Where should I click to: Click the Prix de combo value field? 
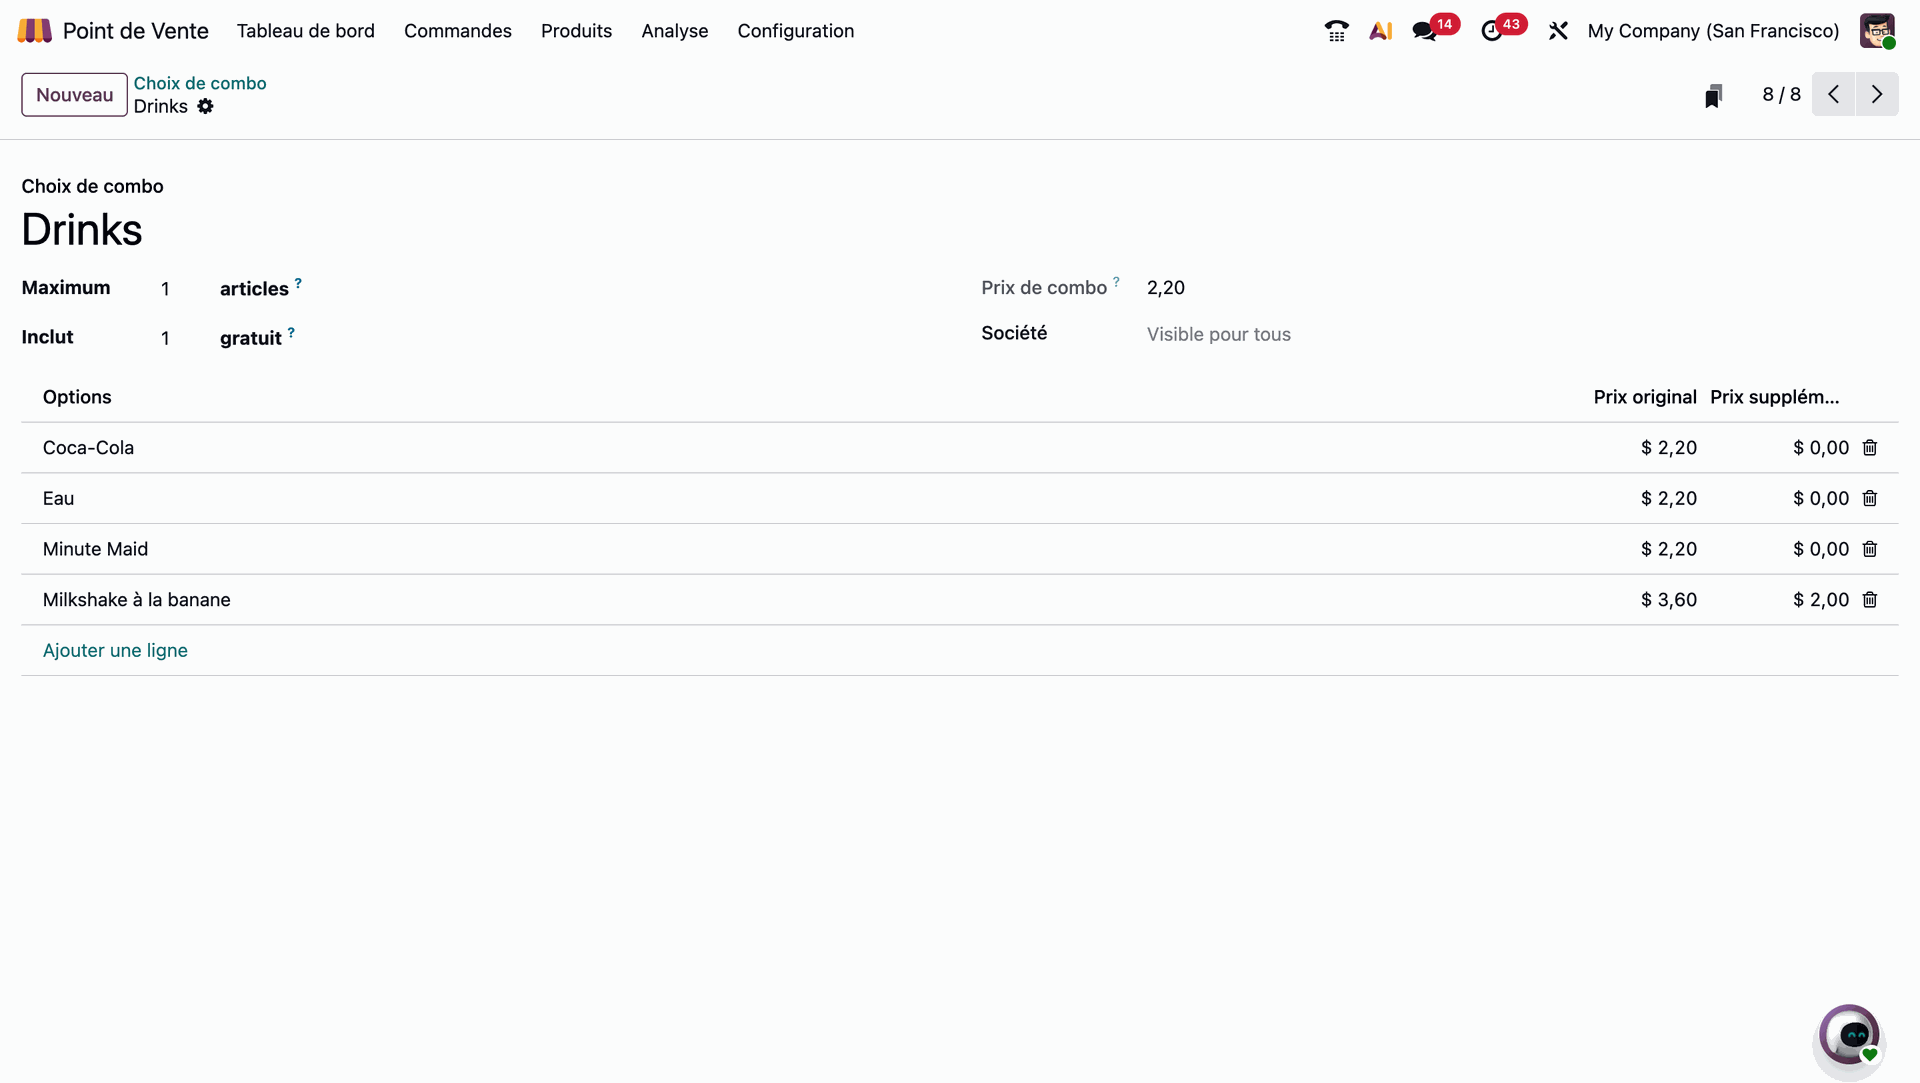coord(1166,288)
